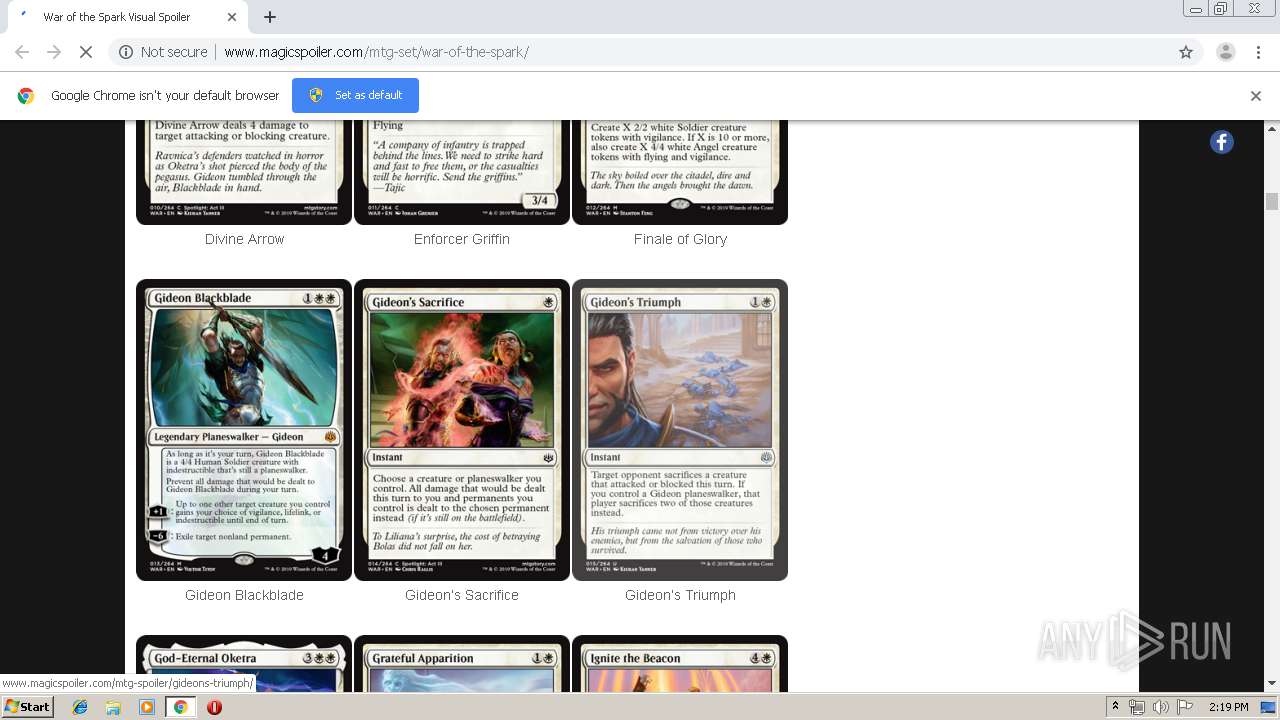
Task: Open the Grateful Apparition card image
Action: (462, 664)
